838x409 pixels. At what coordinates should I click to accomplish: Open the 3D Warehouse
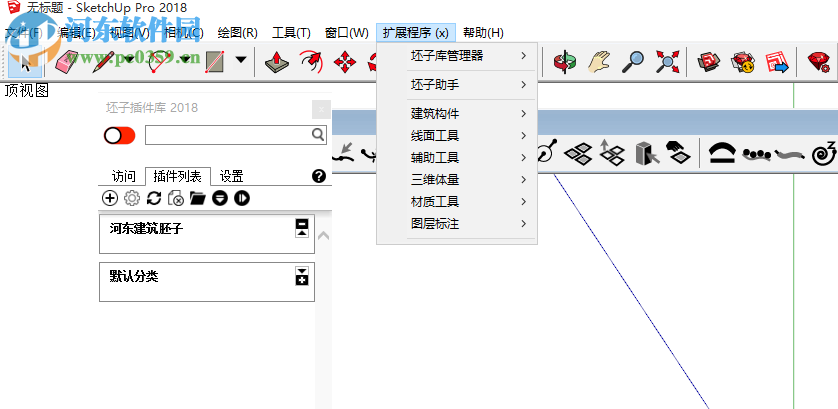click(709, 62)
